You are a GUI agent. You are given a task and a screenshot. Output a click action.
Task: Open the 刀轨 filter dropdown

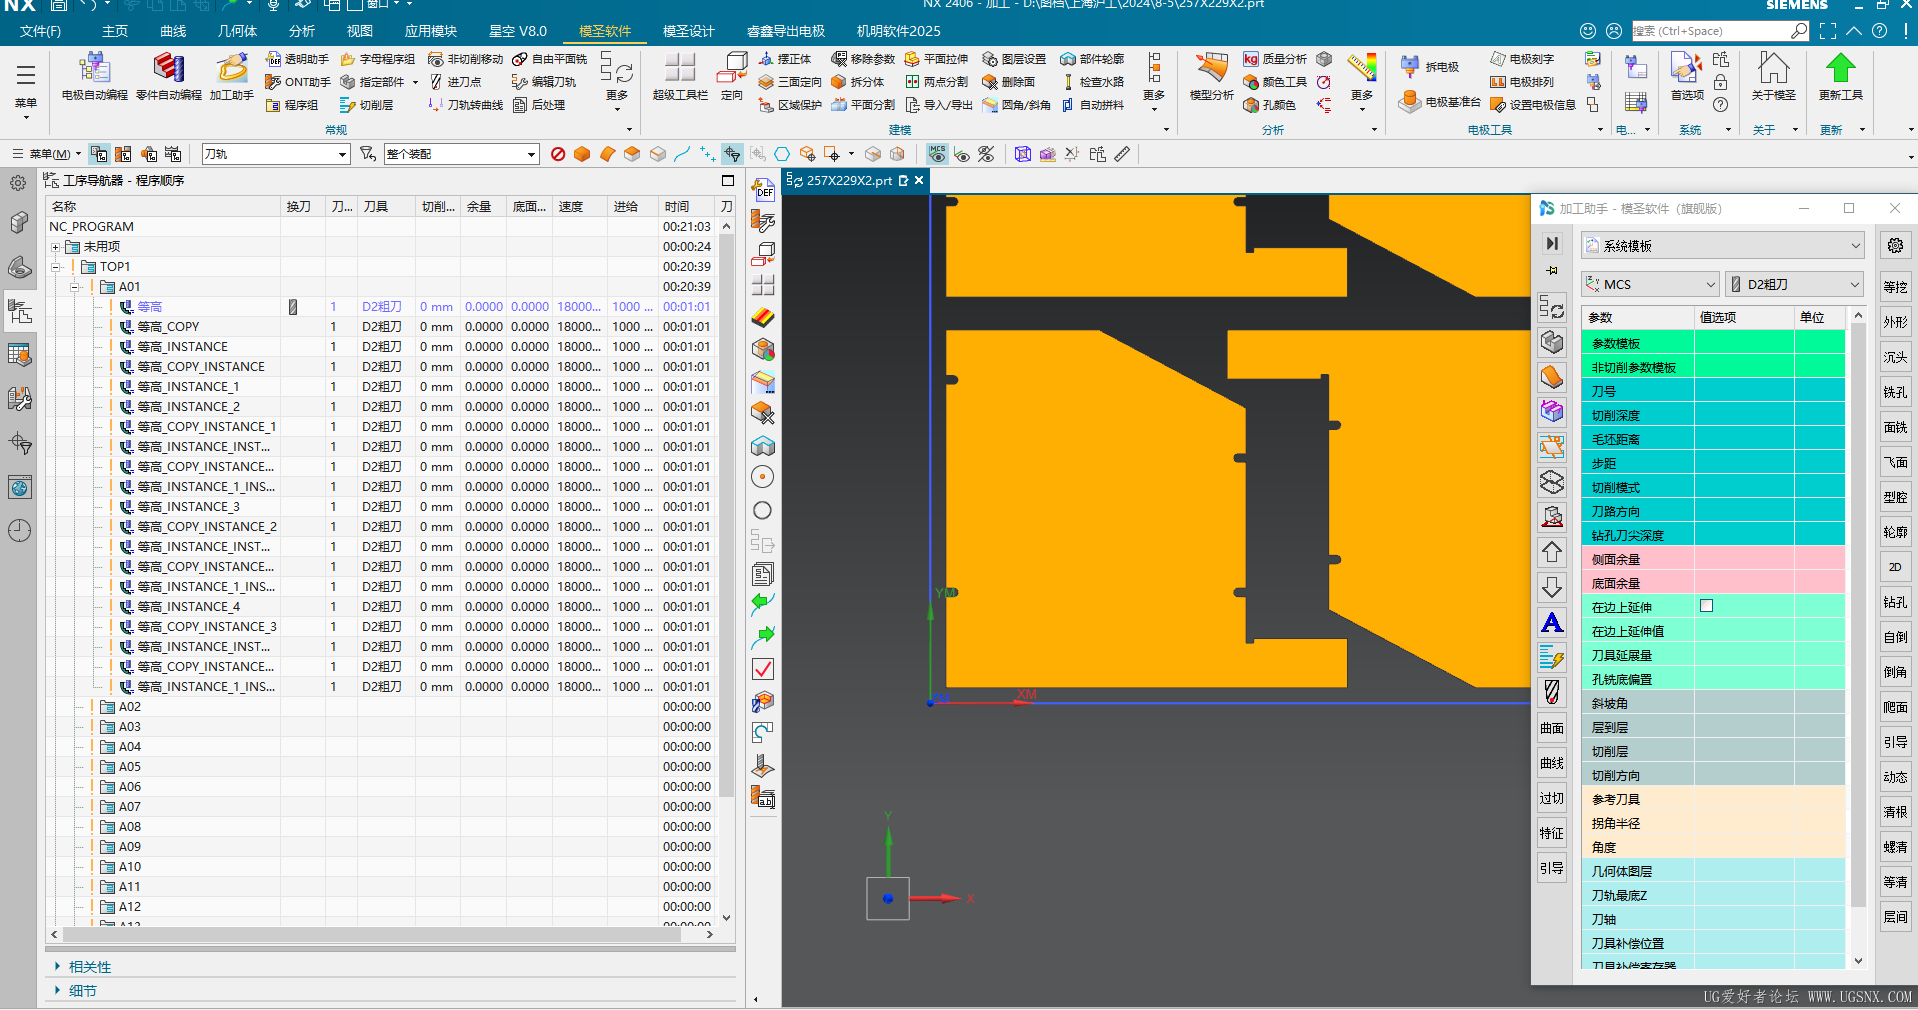click(x=276, y=154)
